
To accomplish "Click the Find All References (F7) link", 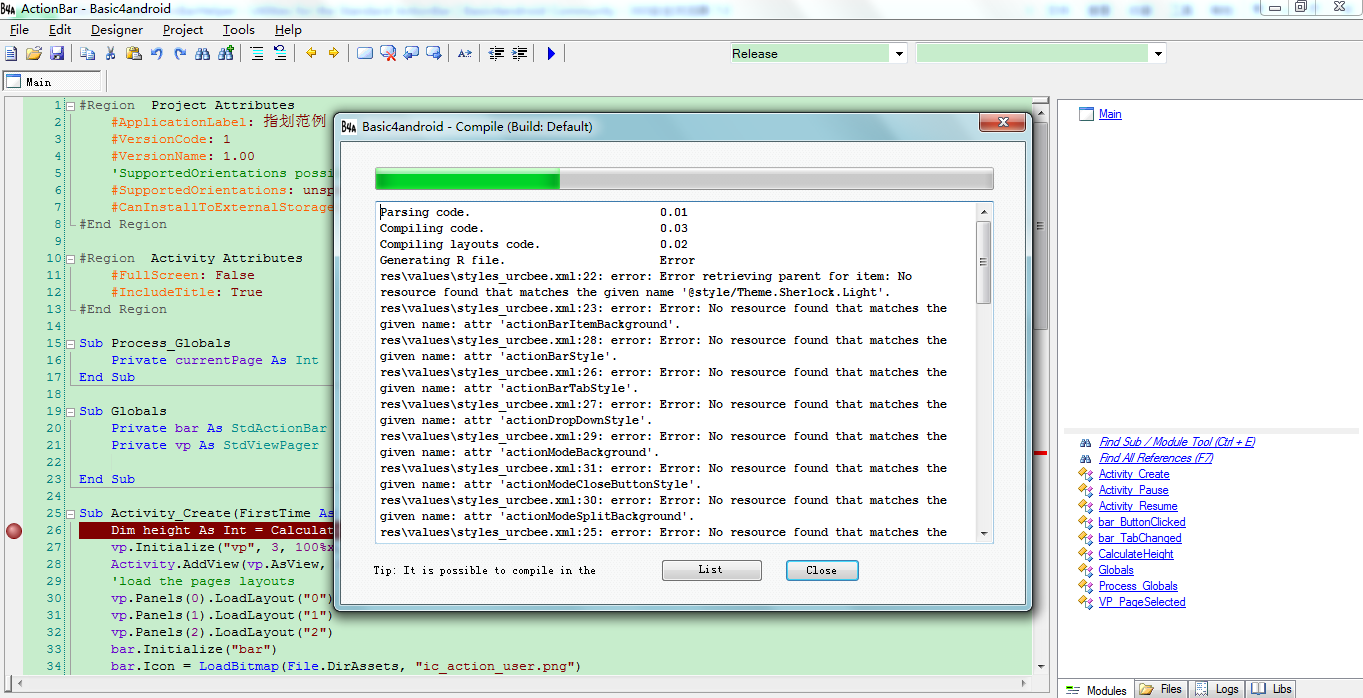I will click(x=1156, y=458).
